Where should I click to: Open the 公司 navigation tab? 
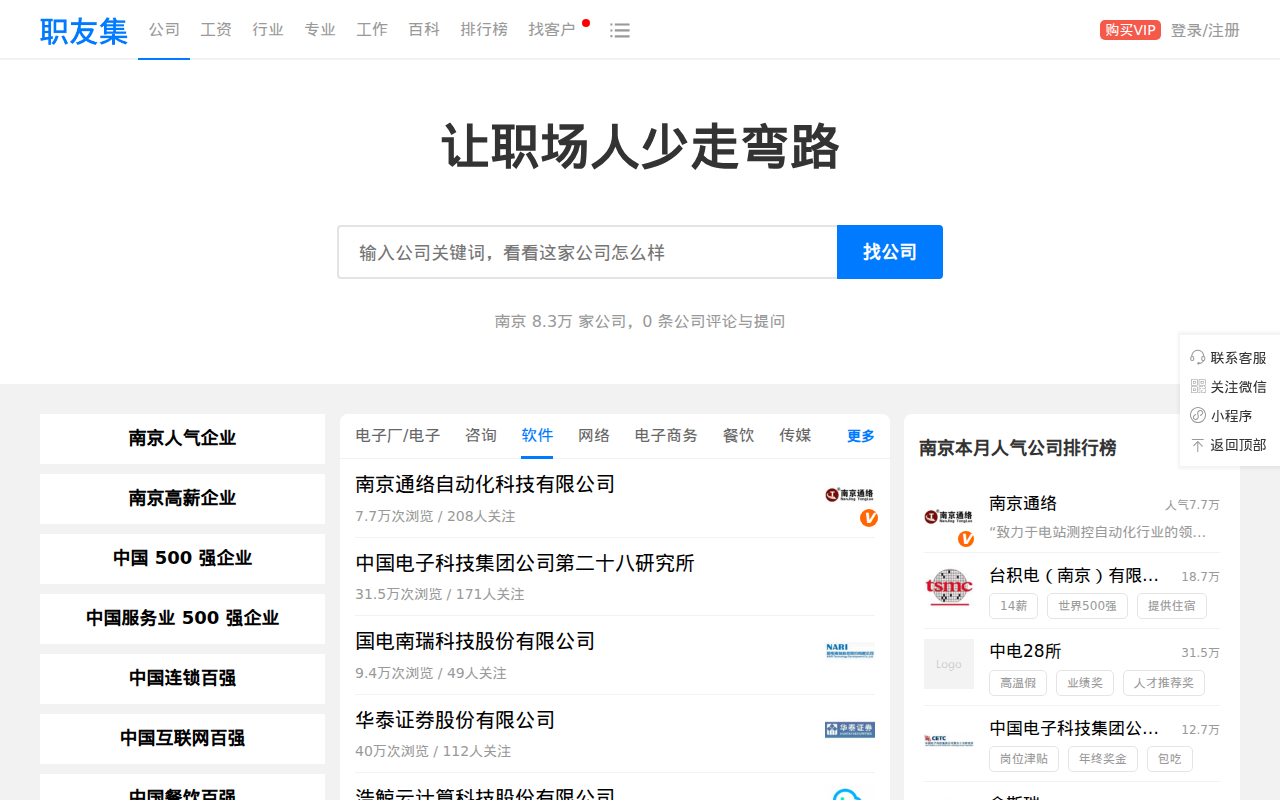pyautogui.click(x=164, y=30)
